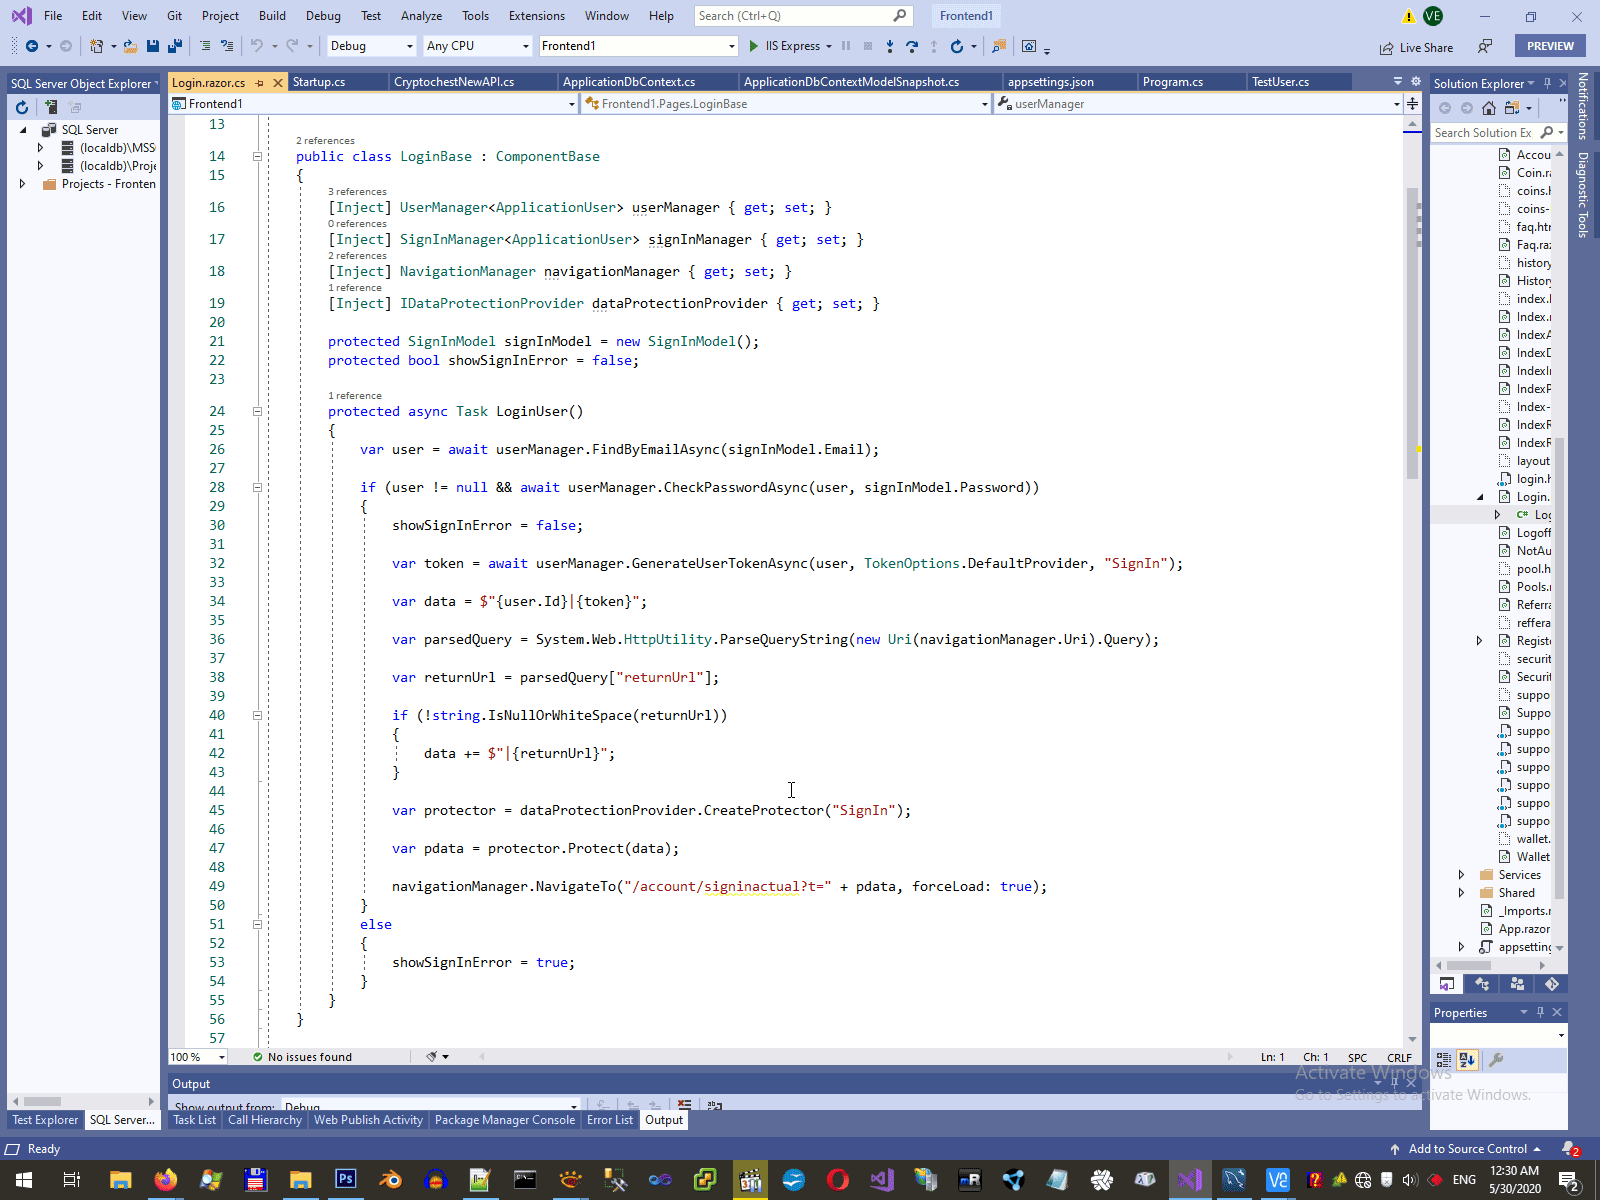
Task: Click the Properties wrench icon
Action: [x=1496, y=1060]
